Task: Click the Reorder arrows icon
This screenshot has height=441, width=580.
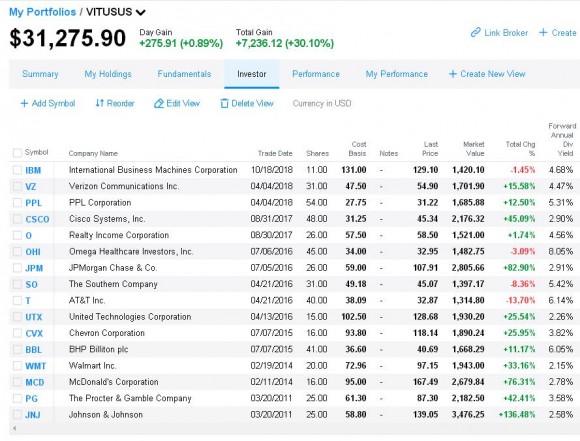Action: pos(99,103)
